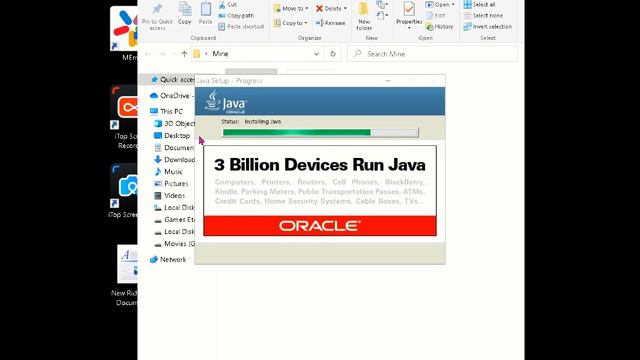Select Network in navigation pane
640x360 pixels.
coord(168,260)
